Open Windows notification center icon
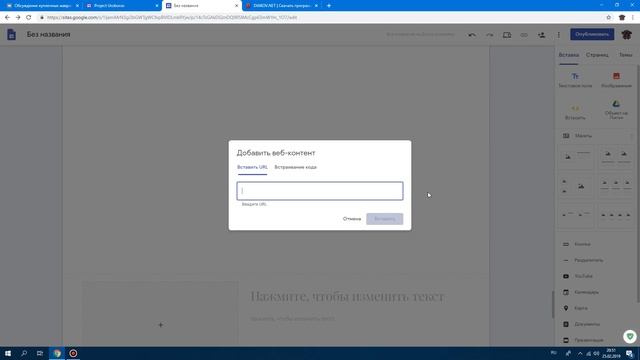640x360 pixels. 629,353
